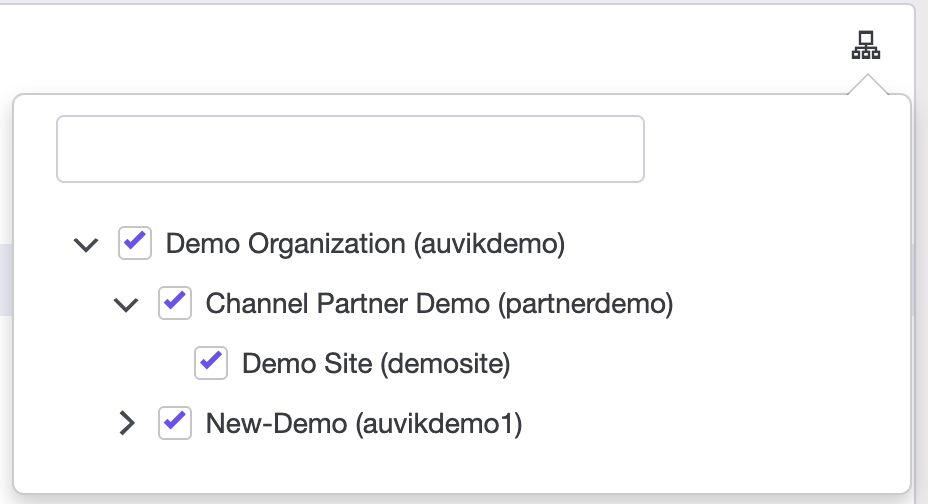Image resolution: width=928 pixels, height=504 pixels.
Task: Expand the New-Demo (auvikdemo1) node
Action: 127,423
